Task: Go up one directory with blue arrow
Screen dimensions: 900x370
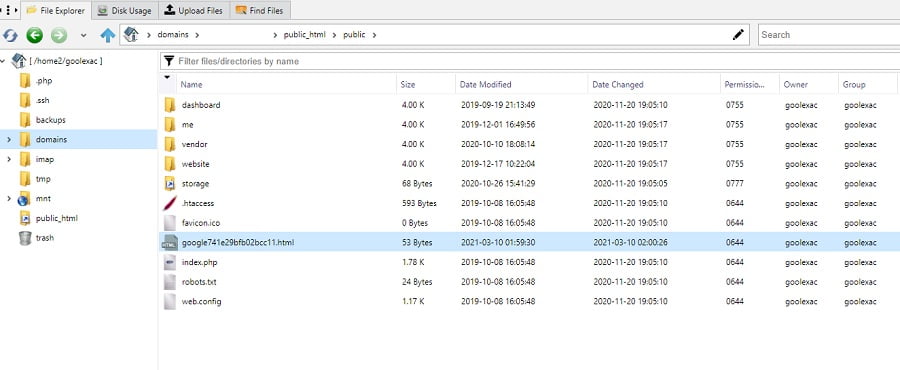Action: (x=107, y=36)
